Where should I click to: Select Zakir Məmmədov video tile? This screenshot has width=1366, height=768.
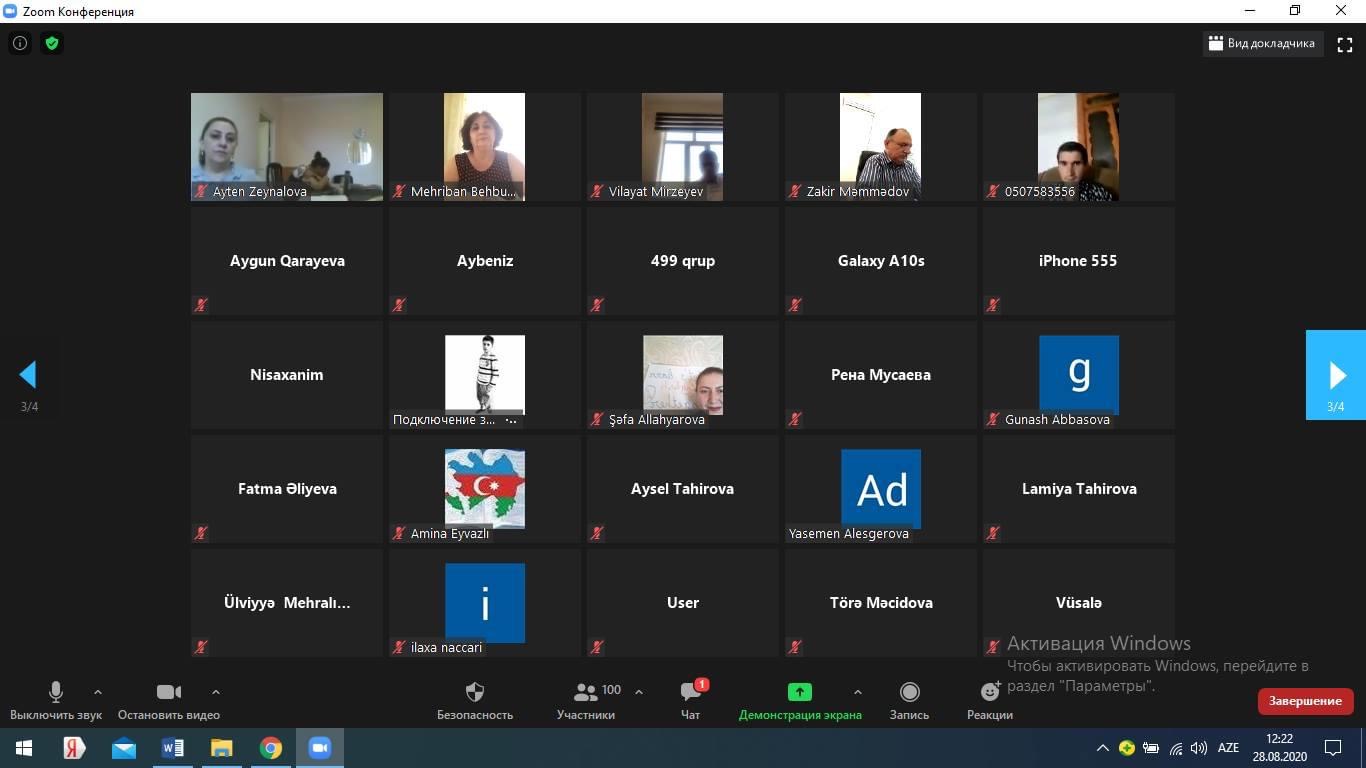pos(881,147)
